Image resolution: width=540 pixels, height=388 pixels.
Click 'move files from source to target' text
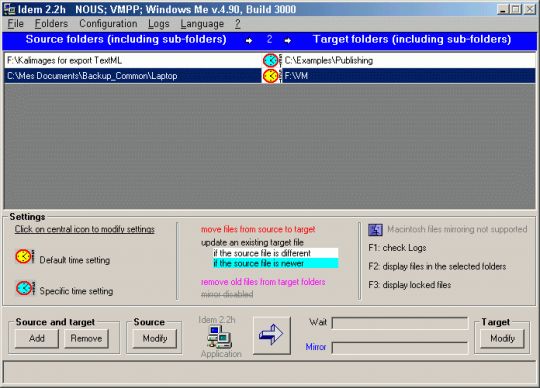pos(258,229)
